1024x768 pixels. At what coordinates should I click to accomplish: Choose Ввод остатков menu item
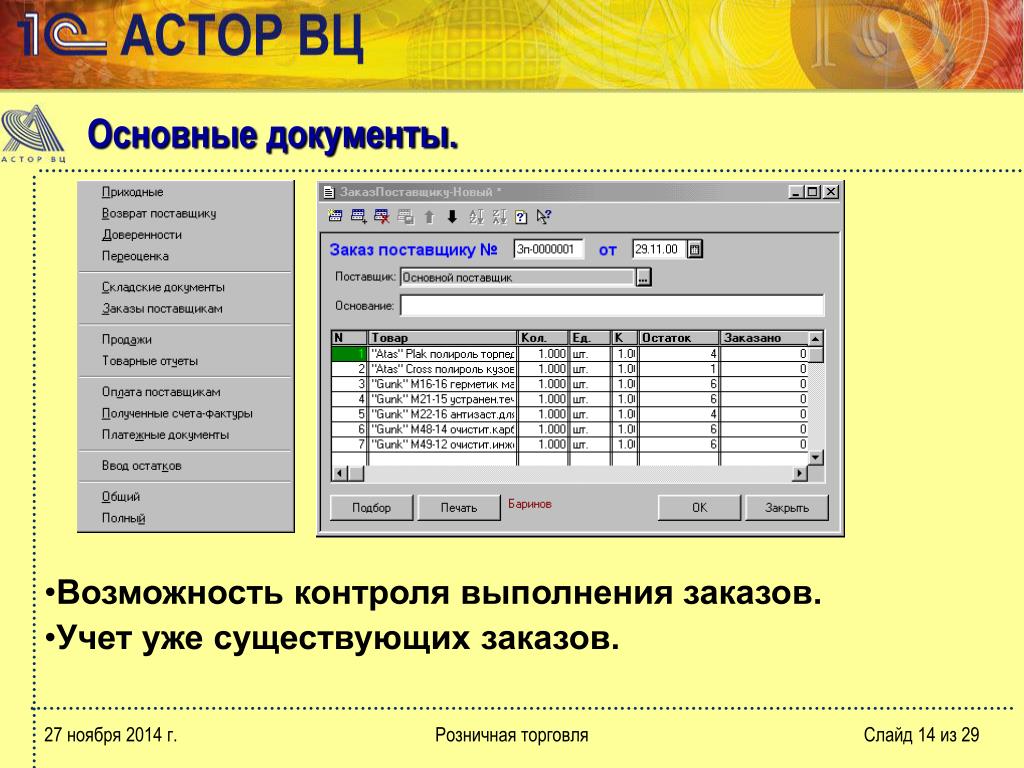pyautogui.click(x=142, y=466)
